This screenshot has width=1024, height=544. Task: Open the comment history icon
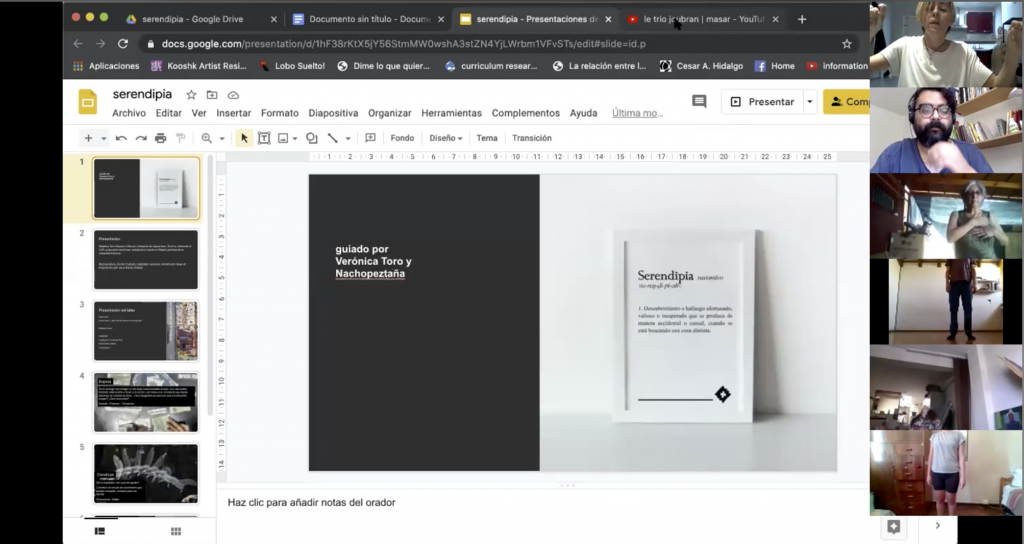[699, 101]
